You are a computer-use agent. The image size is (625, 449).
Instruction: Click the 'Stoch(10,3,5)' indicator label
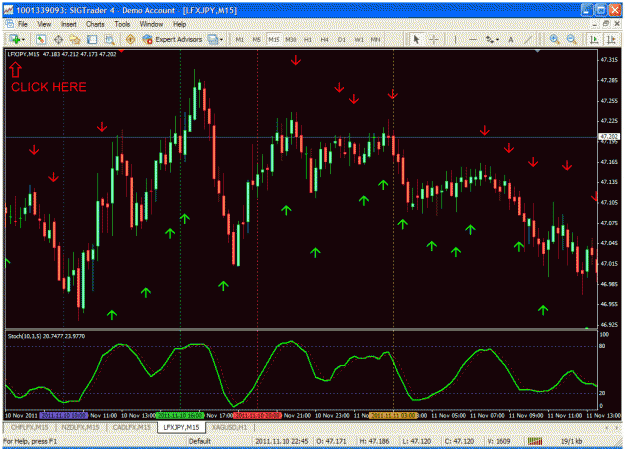[x=24, y=336]
